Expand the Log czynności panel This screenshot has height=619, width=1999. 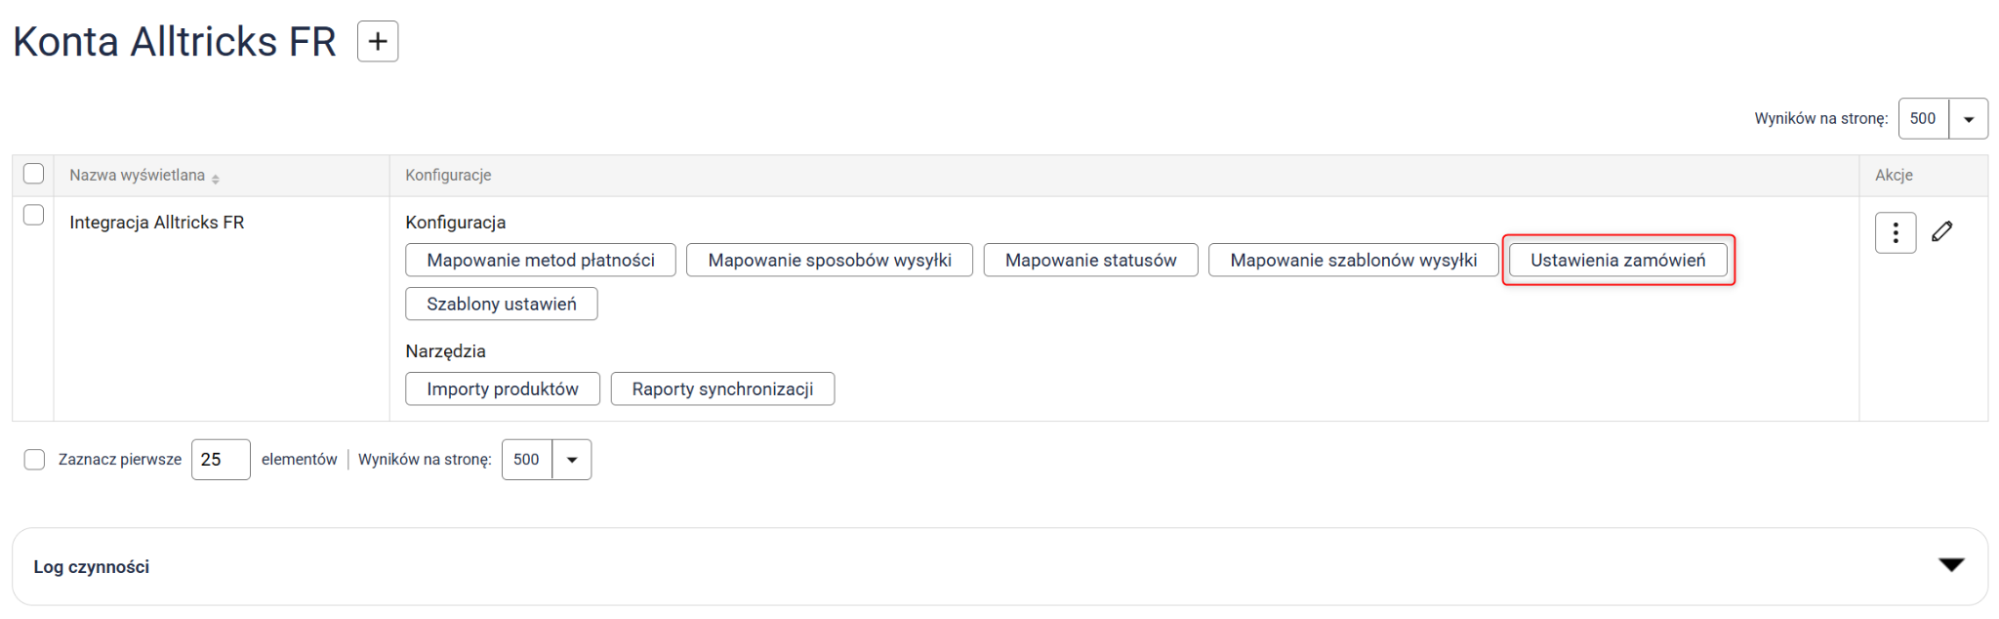pyautogui.click(x=1950, y=566)
